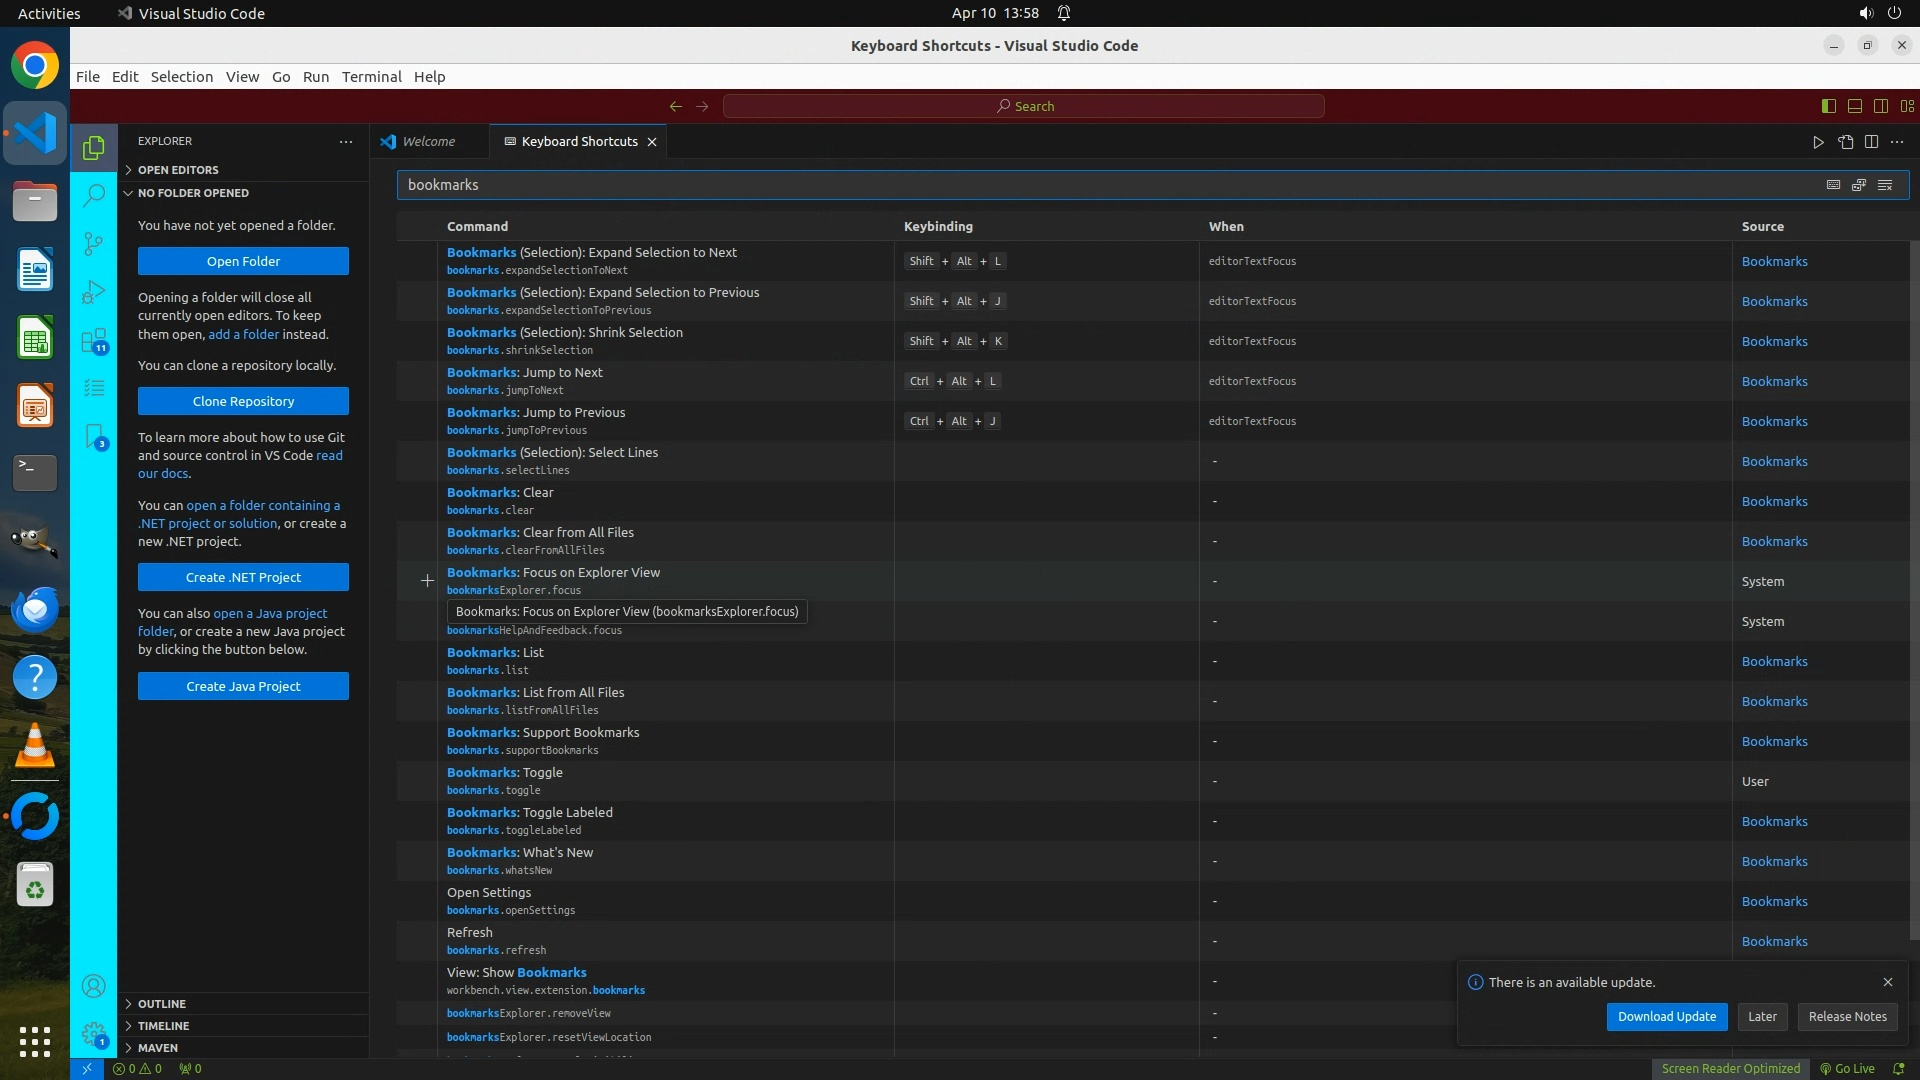Click the Sort by Precedence icon
This screenshot has height=1080, width=1920.
(x=1859, y=185)
